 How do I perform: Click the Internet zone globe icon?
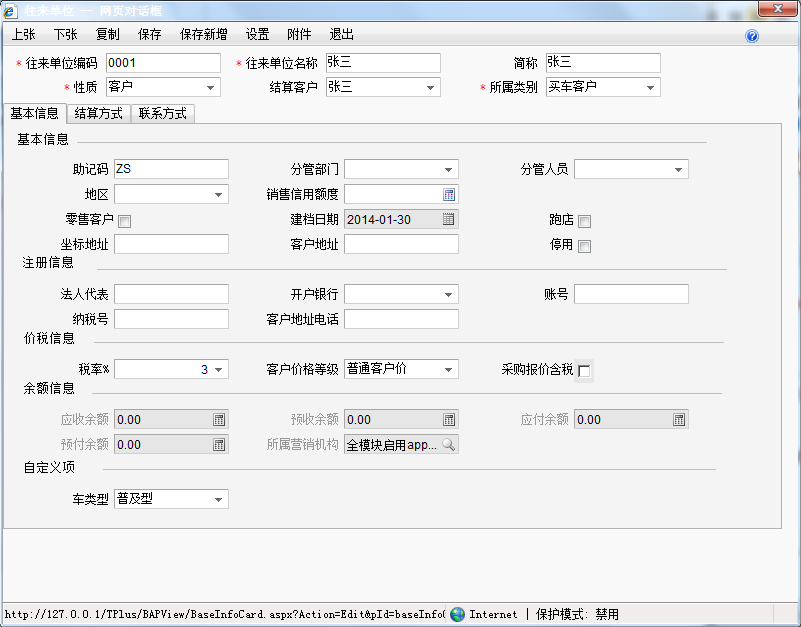point(457,614)
